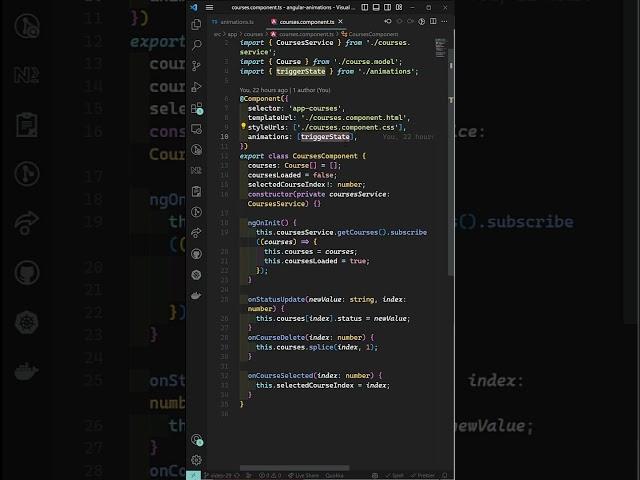Click the VS Code logo in title bar
Viewport: 640px width, 480px height.
[194, 7]
